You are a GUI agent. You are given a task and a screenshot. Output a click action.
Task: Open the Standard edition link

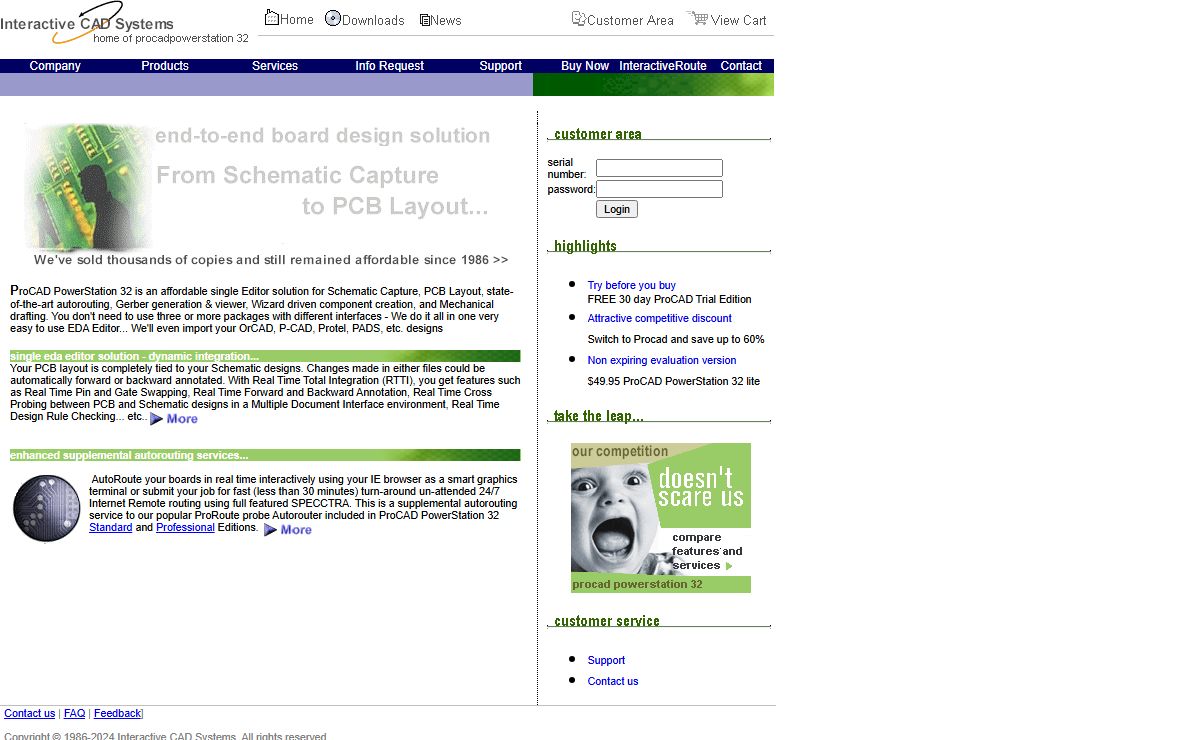click(110, 527)
